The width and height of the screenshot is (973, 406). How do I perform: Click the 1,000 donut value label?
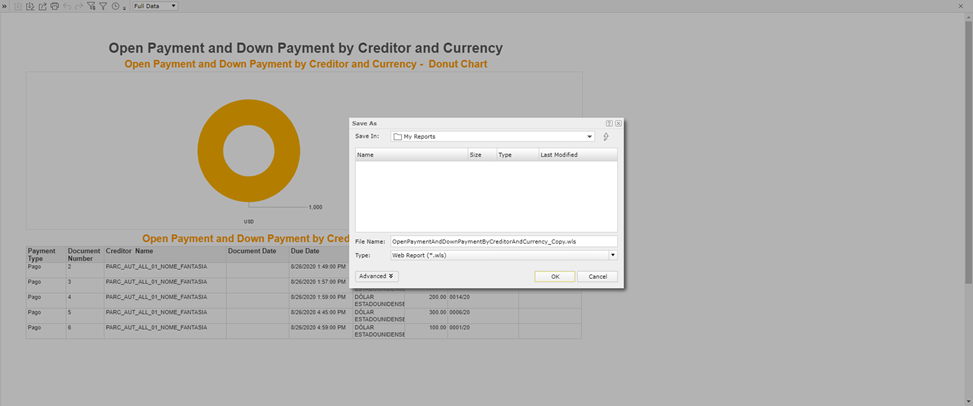pyautogui.click(x=315, y=207)
